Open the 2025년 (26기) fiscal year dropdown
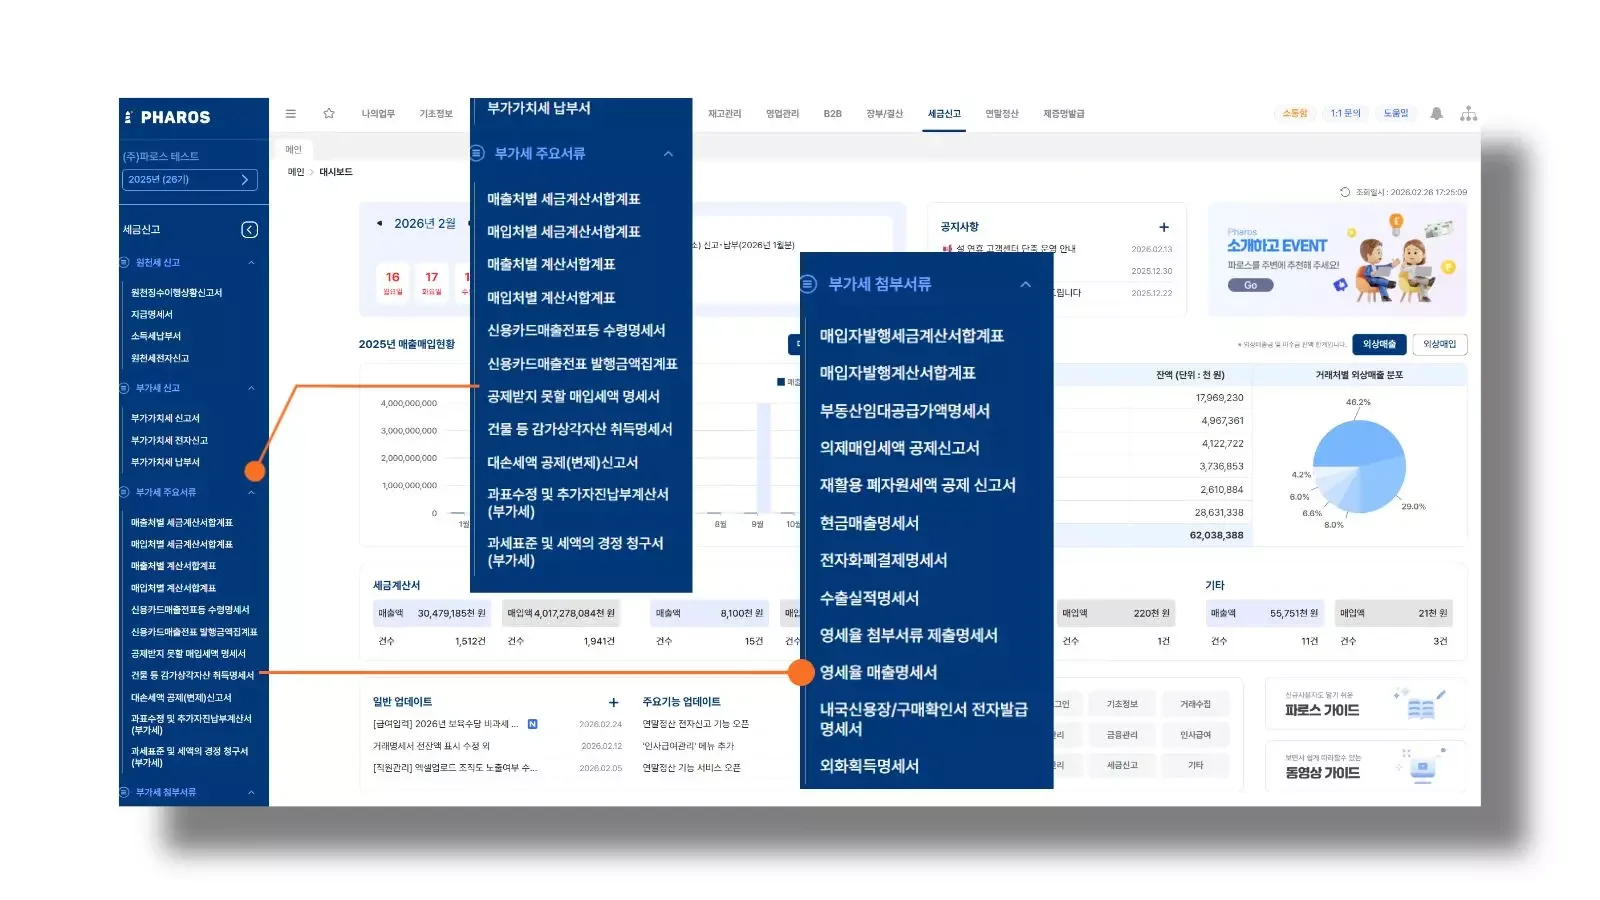 pos(190,180)
